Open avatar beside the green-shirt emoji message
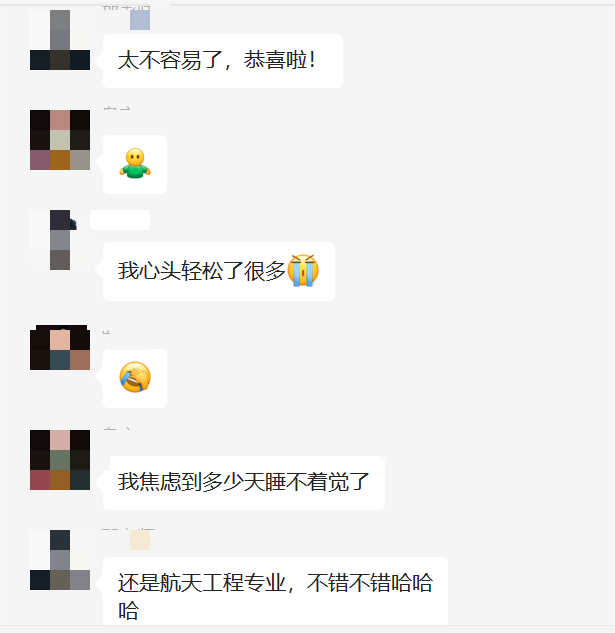Viewport: 615px width, 633px height. 60,140
